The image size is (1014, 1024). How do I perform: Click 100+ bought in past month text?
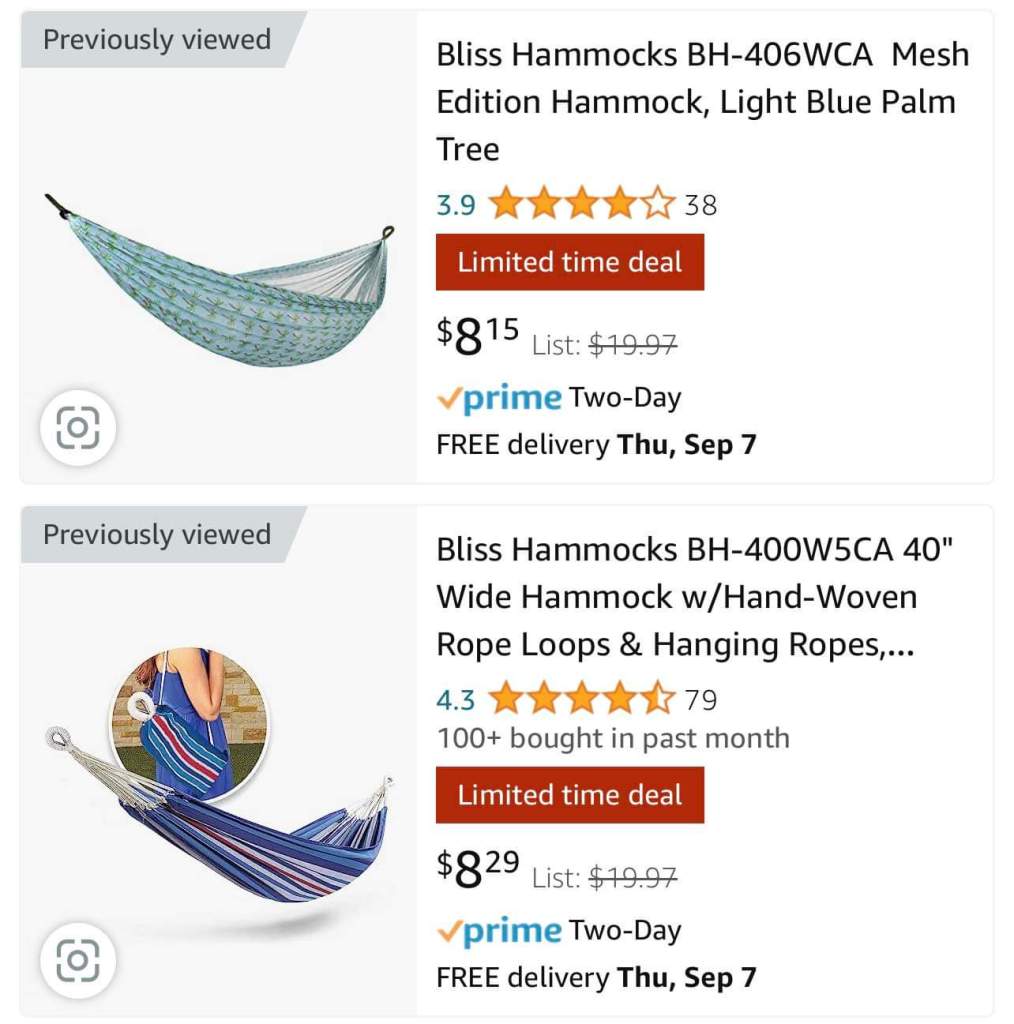[x=613, y=739]
